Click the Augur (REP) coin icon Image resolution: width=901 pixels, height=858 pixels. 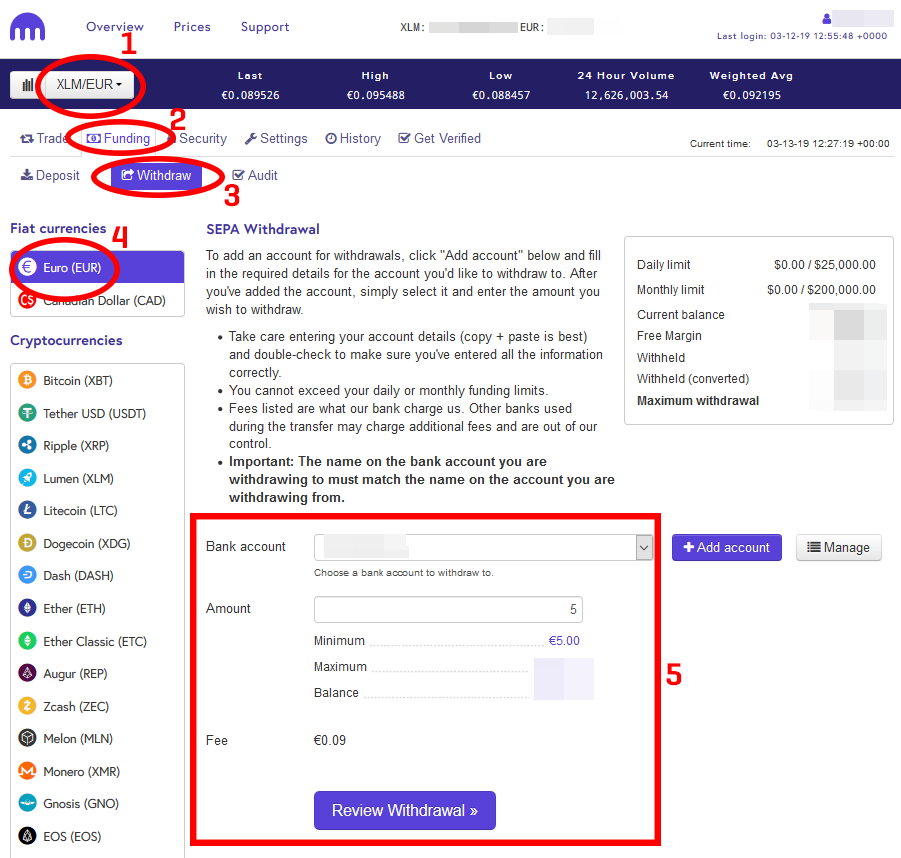(27, 672)
